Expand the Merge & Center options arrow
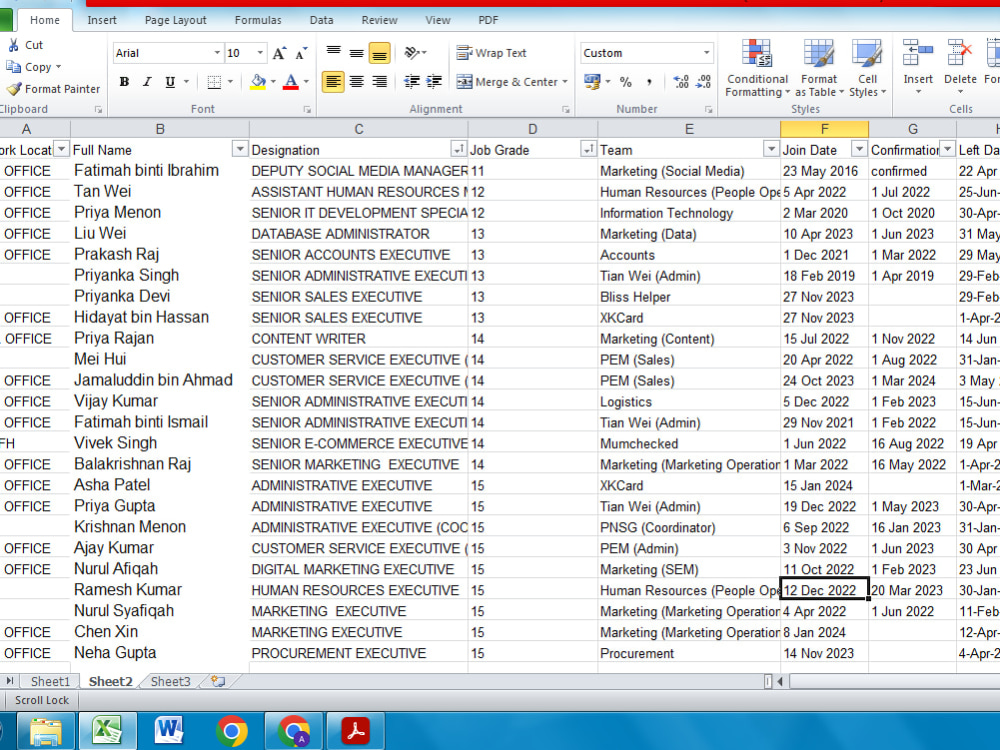 (565, 82)
